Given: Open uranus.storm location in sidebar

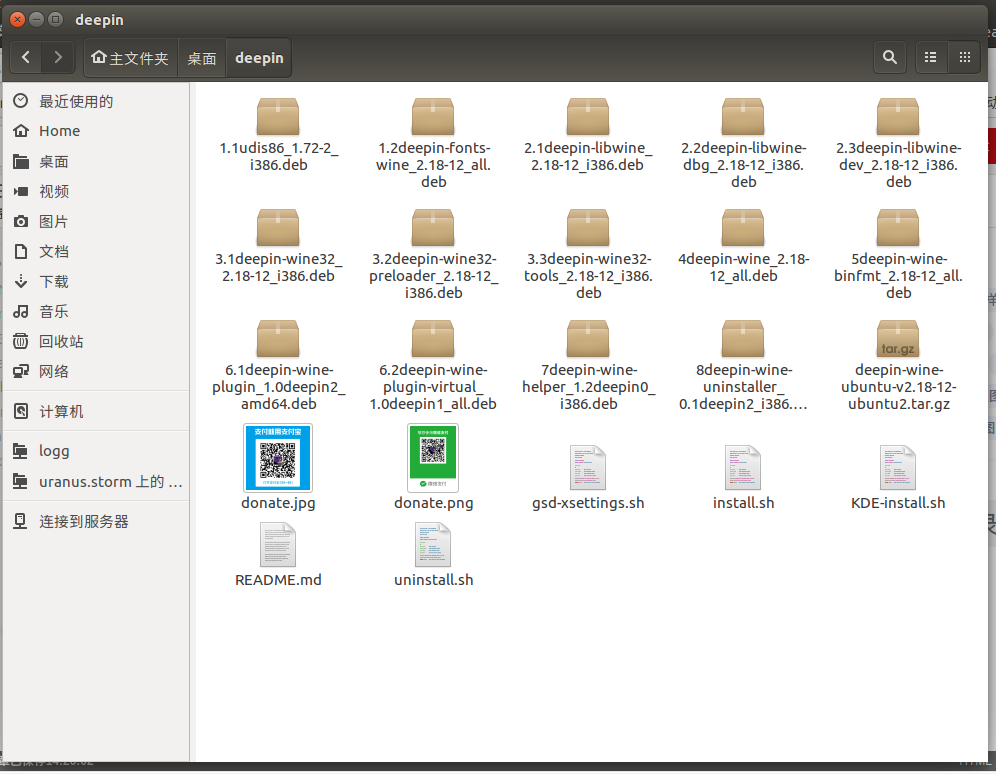Looking at the screenshot, I should [96, 481].
